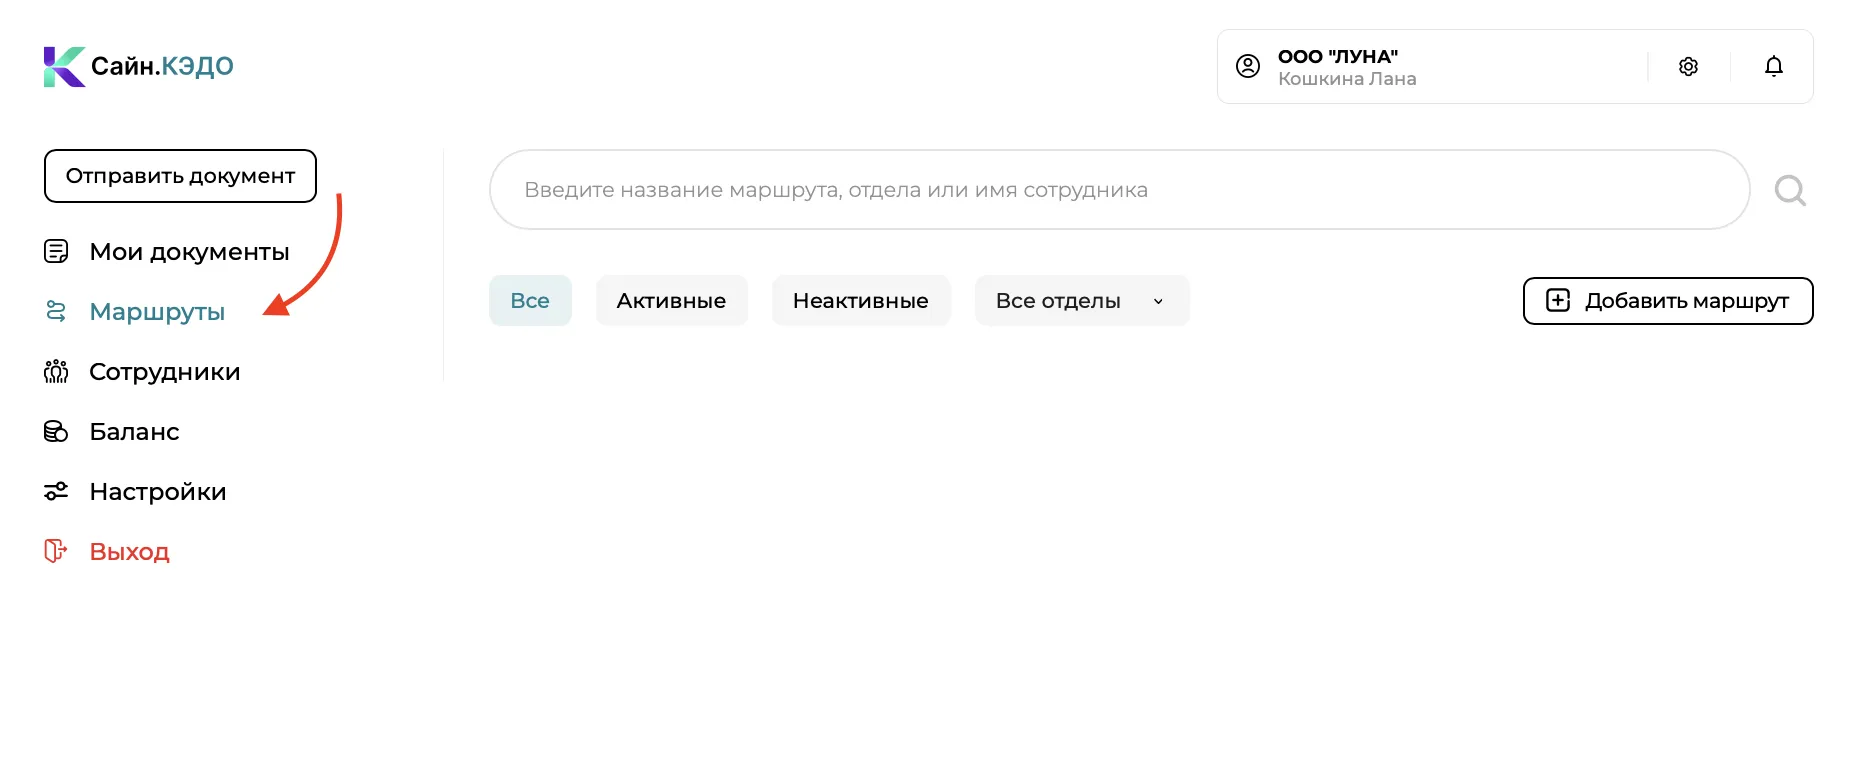Open notifications bell icon

tap(1773, 66)
